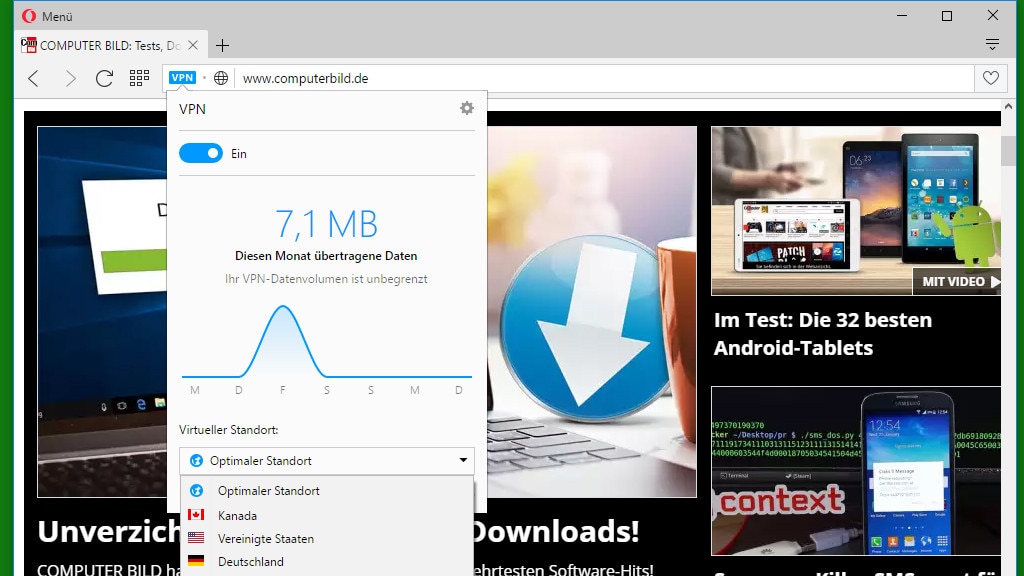The image size is (1024, 576).
Task: Go forward to next page
Action: (69, 78)
